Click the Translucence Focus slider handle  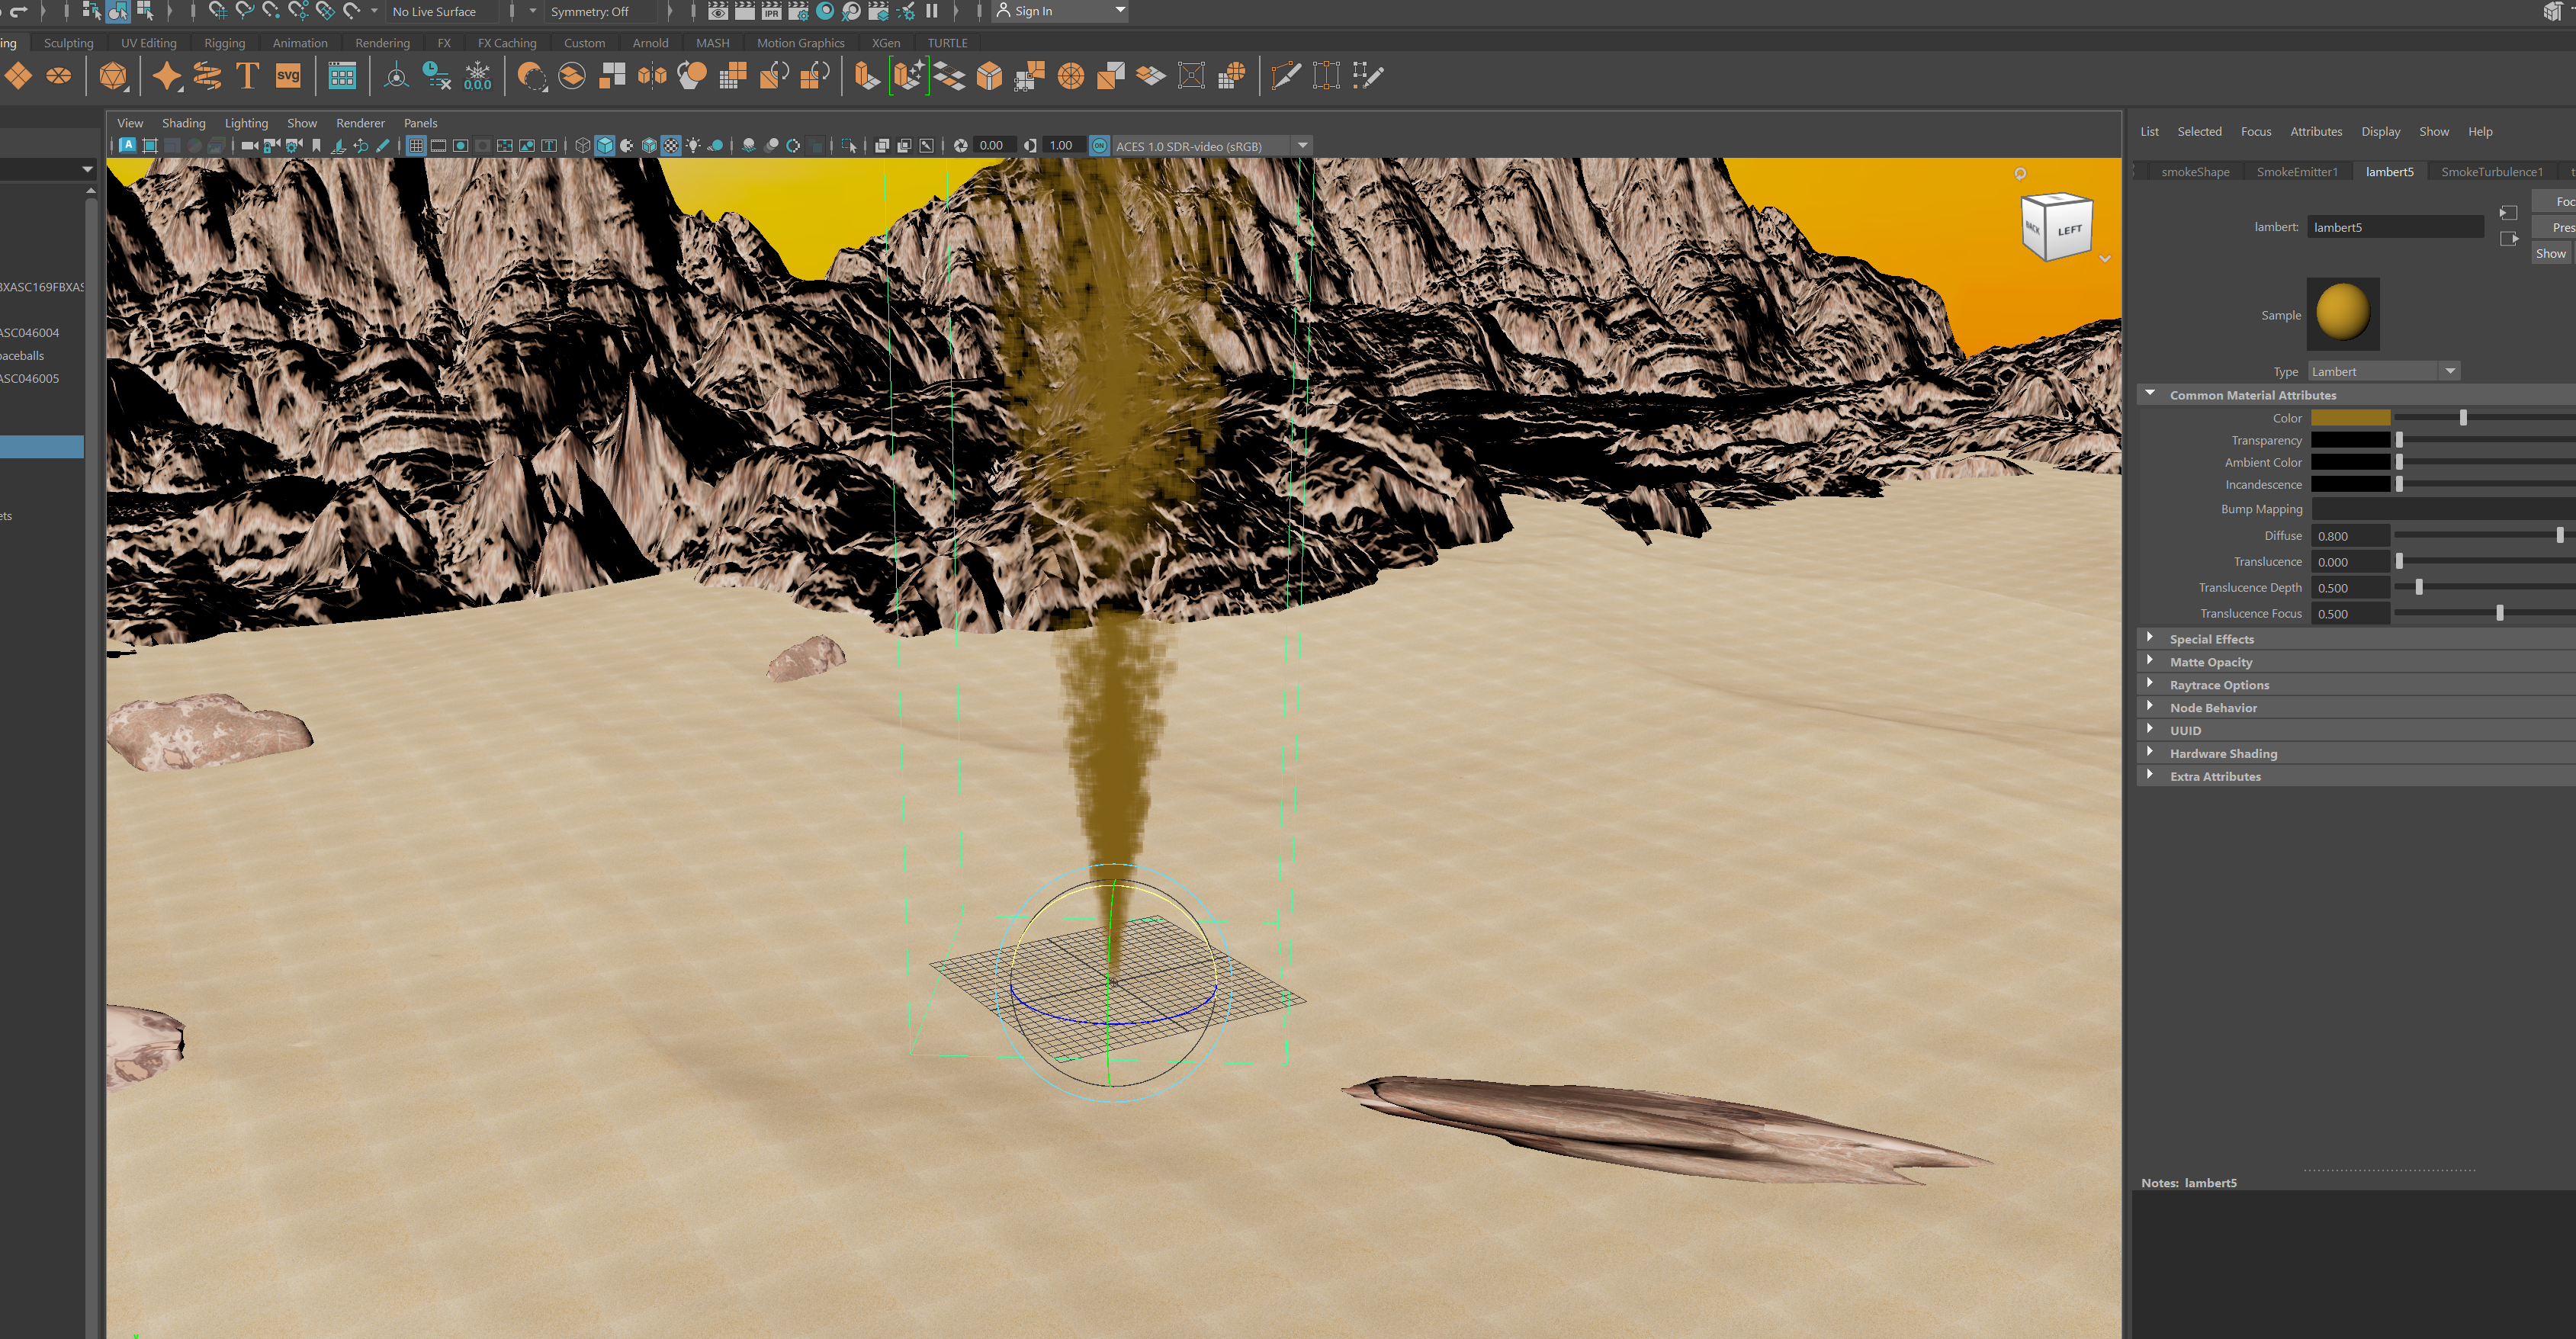[2499, 613]
